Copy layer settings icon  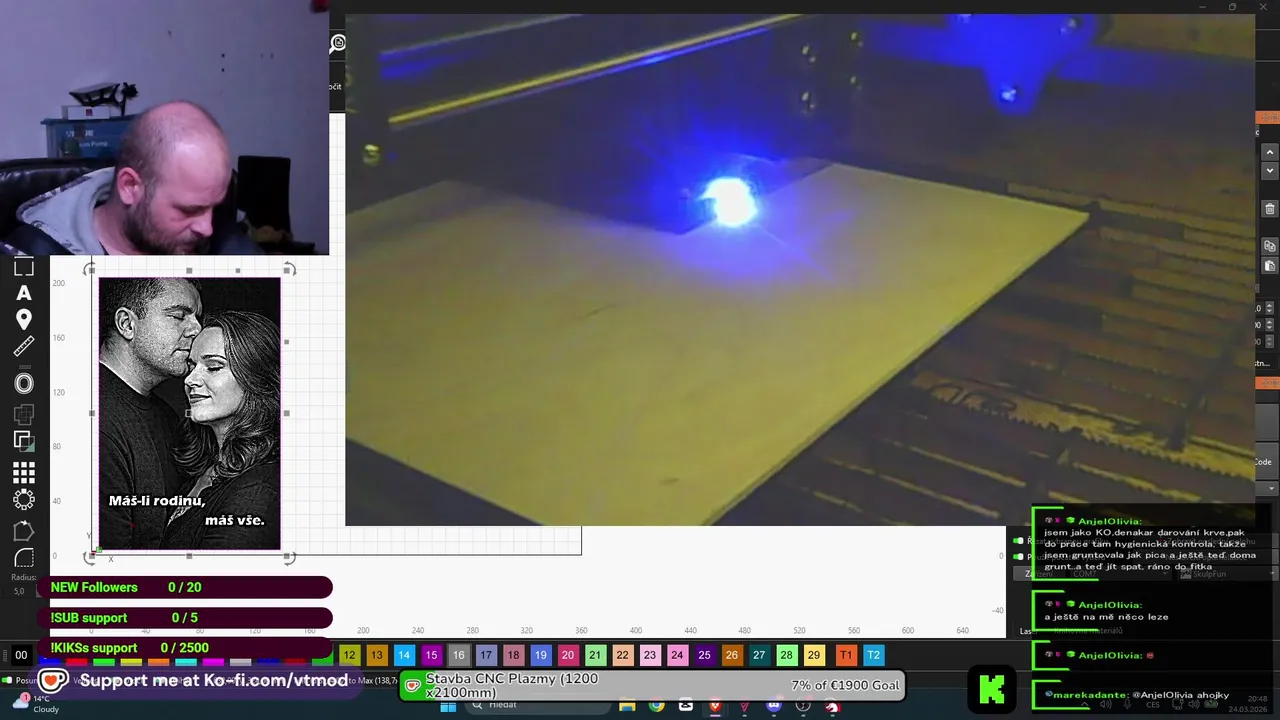[1270, 246]
